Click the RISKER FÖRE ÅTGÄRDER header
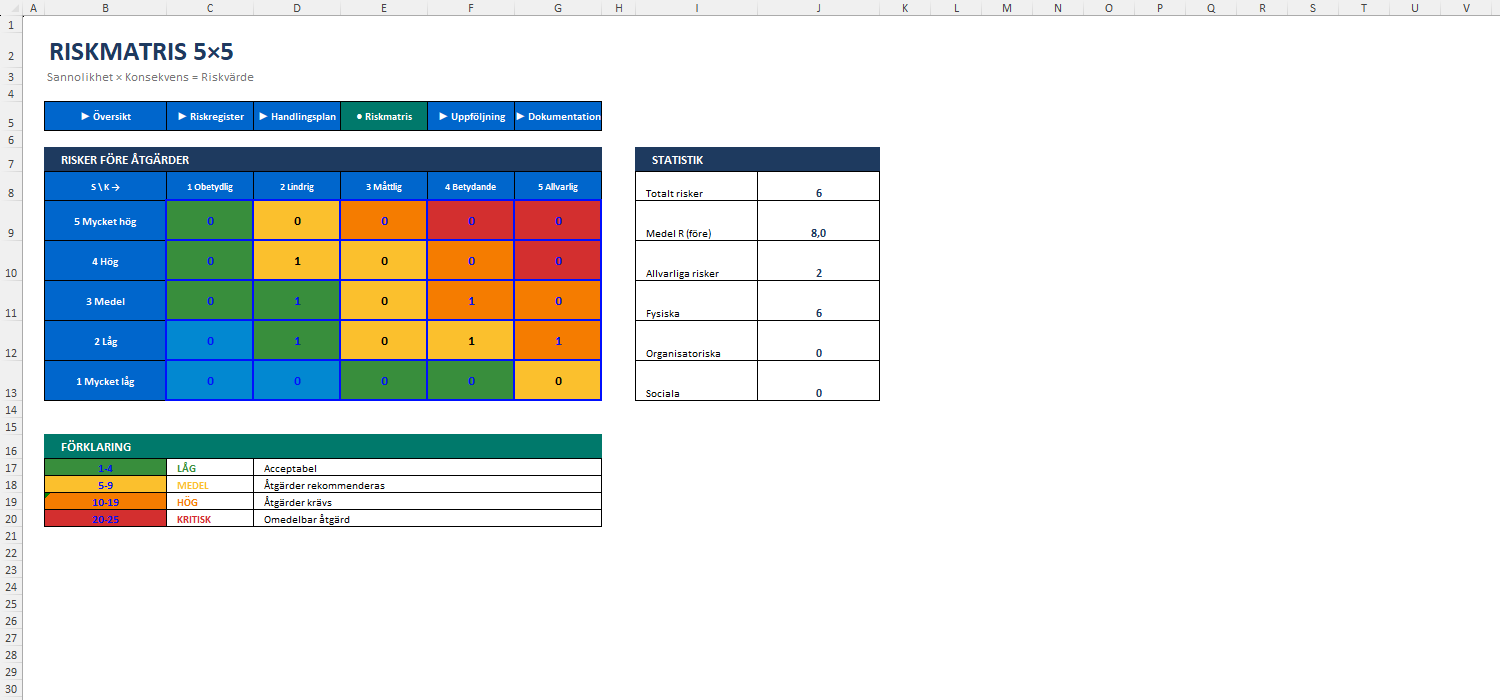The image size is (1500, 700). click(323, 160)
